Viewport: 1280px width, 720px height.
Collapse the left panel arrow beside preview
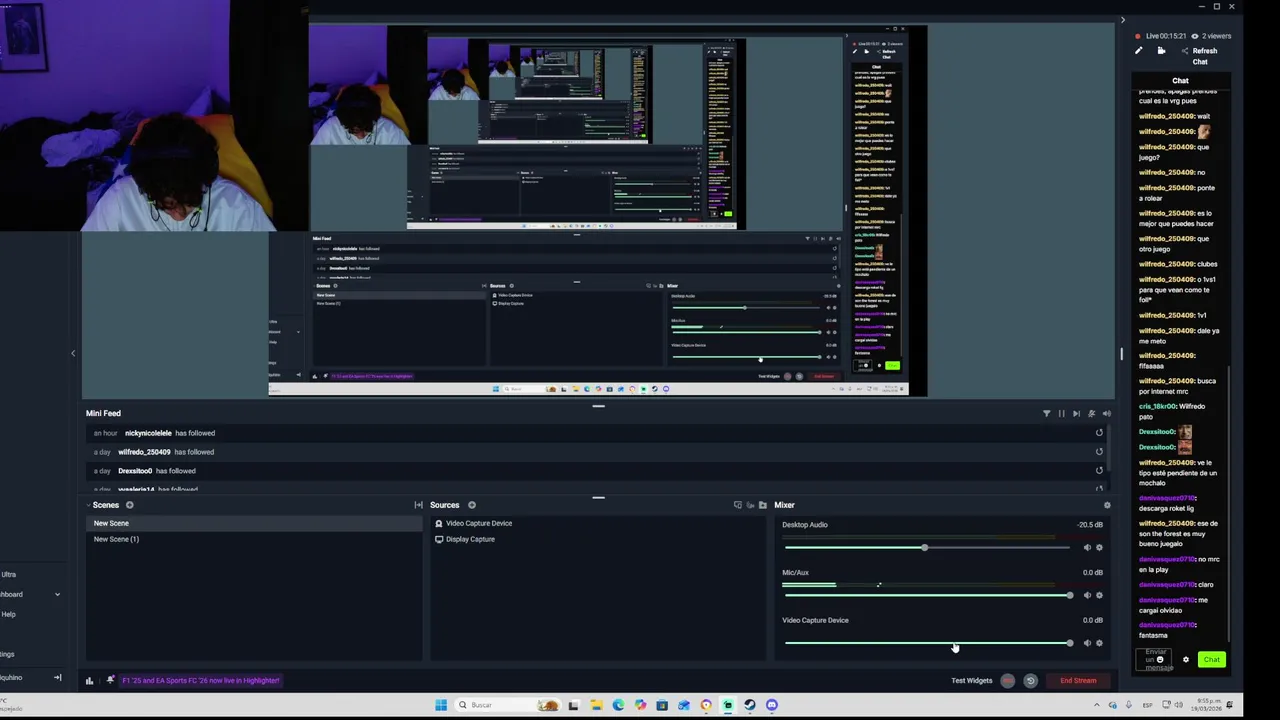[x=73, y=353]
